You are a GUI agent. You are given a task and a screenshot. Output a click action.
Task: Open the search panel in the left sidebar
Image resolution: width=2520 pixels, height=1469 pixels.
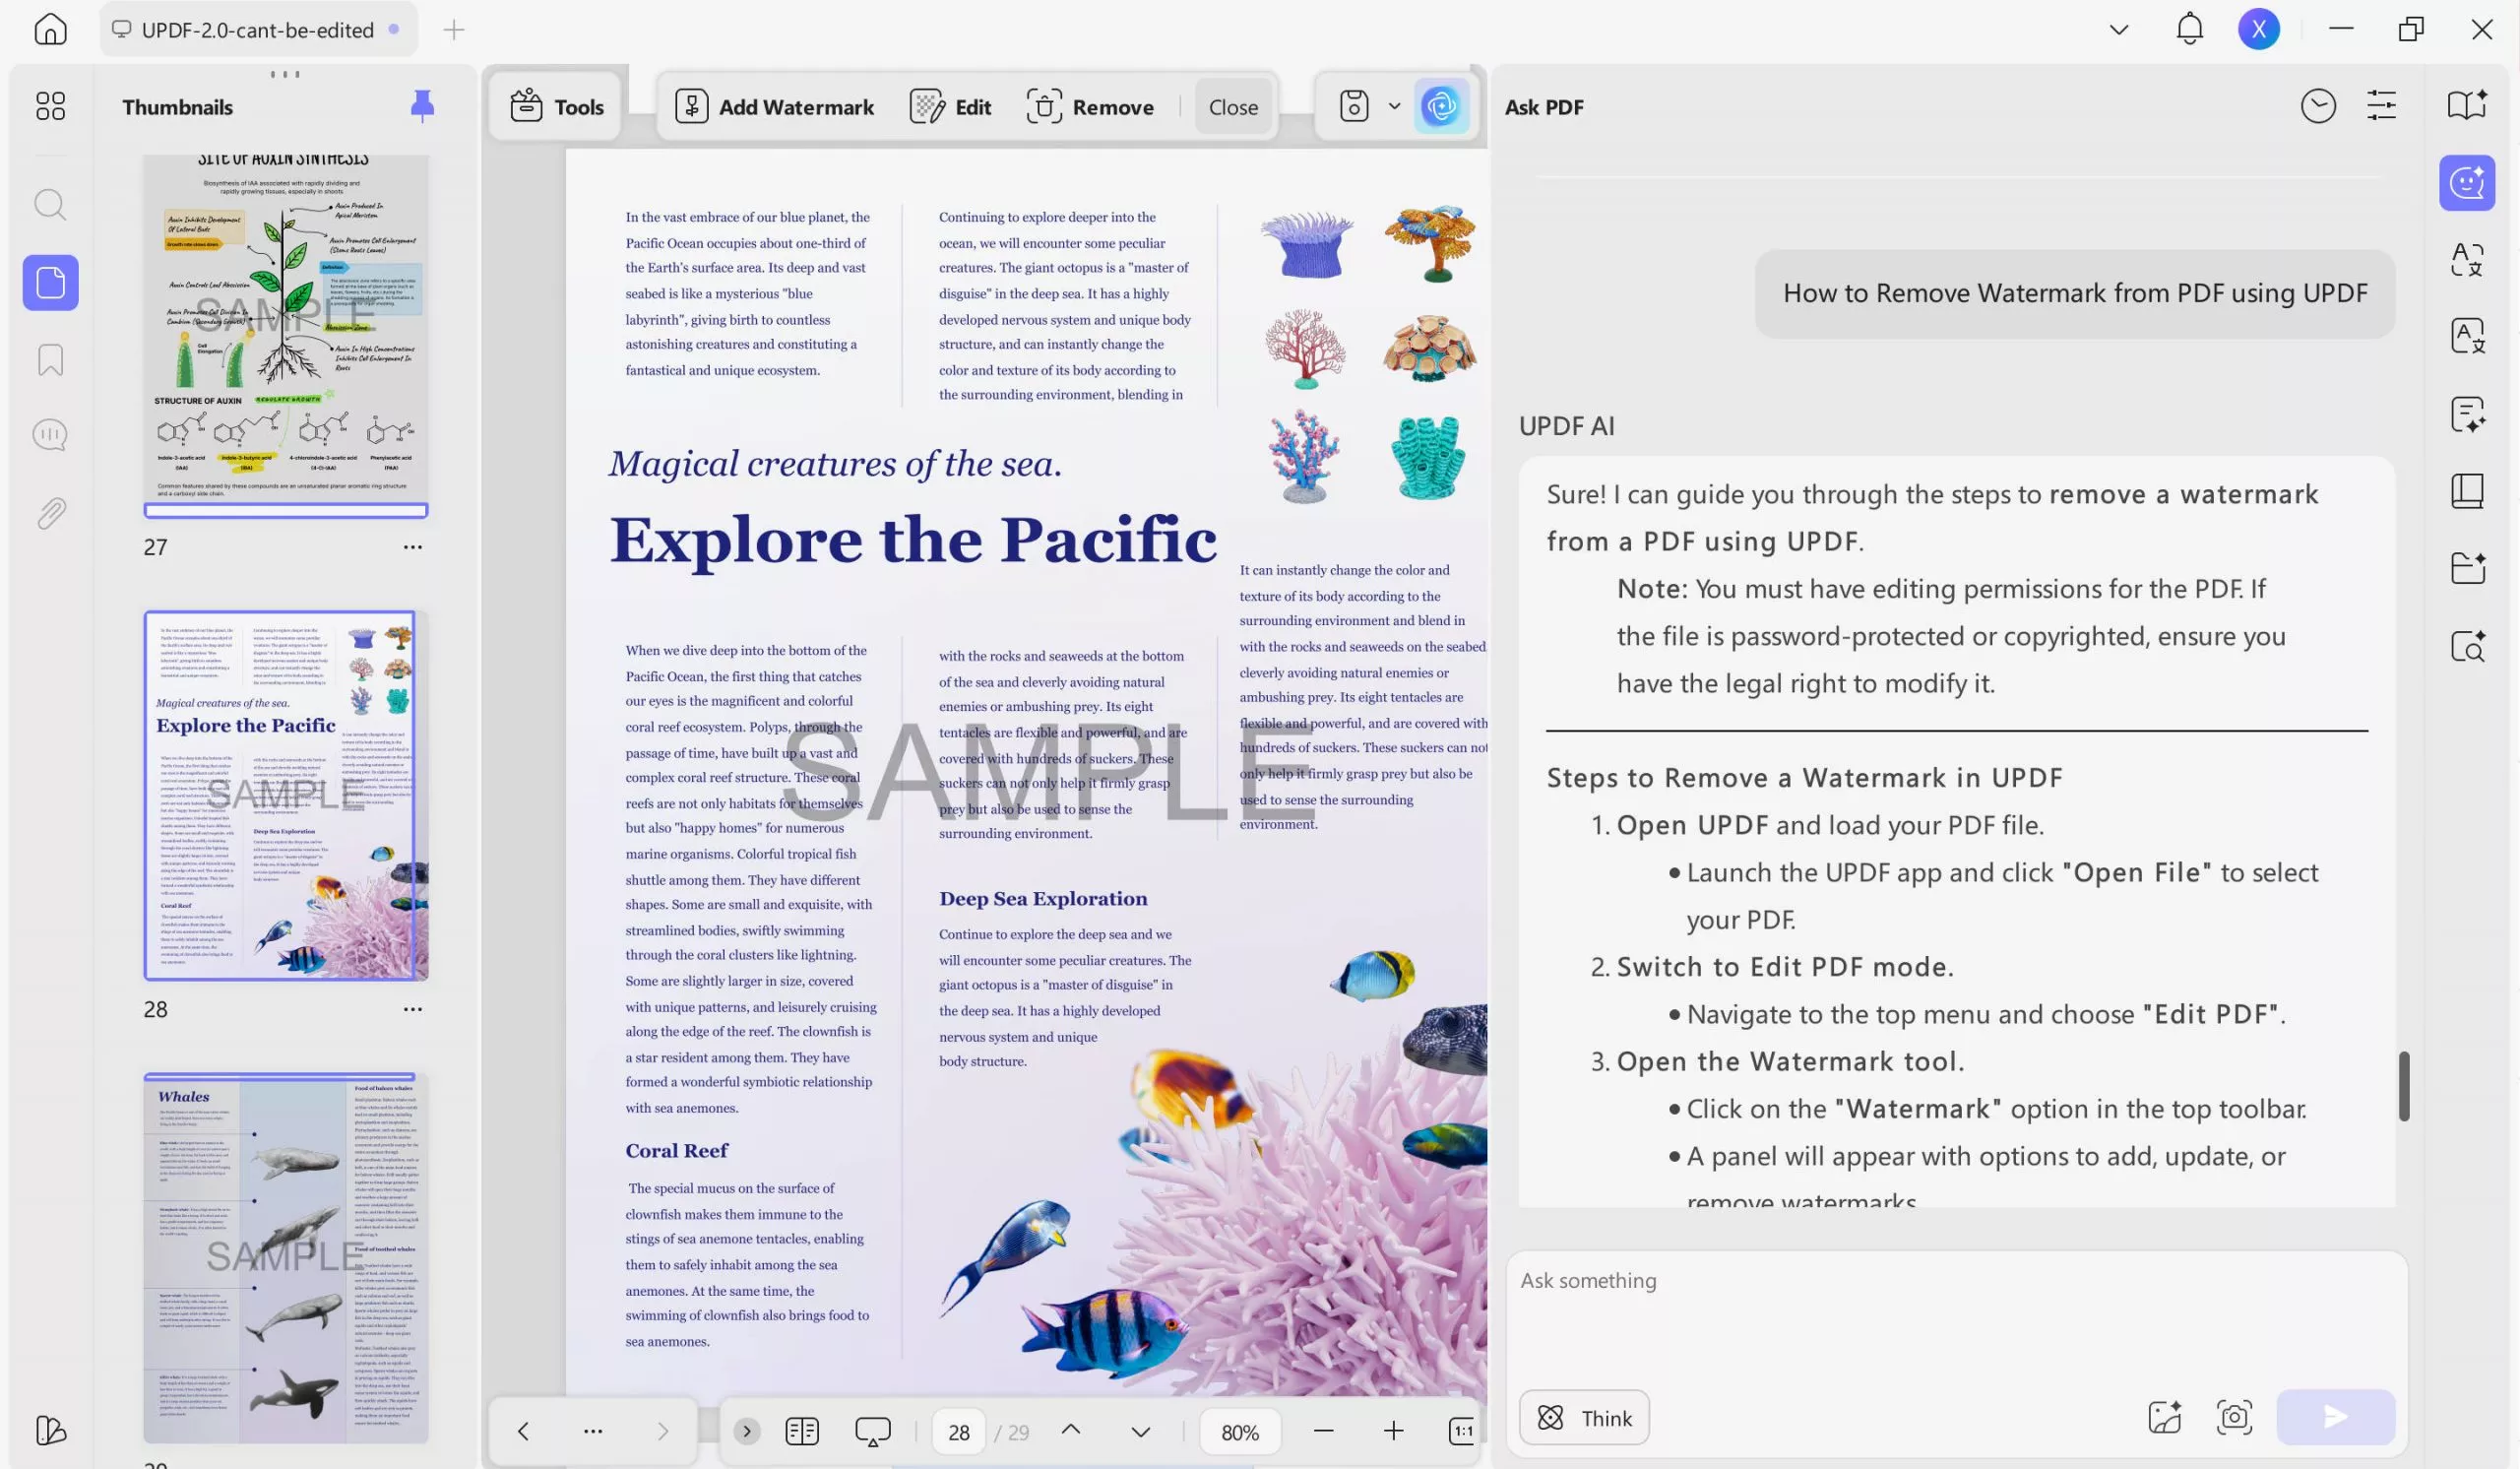50,205
